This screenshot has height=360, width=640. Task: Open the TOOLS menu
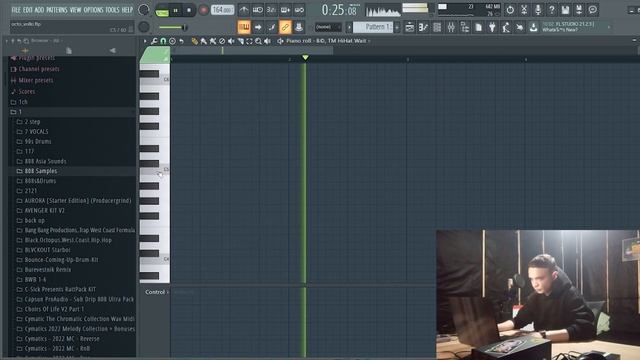pyautogui.click(x=113, y=10)
